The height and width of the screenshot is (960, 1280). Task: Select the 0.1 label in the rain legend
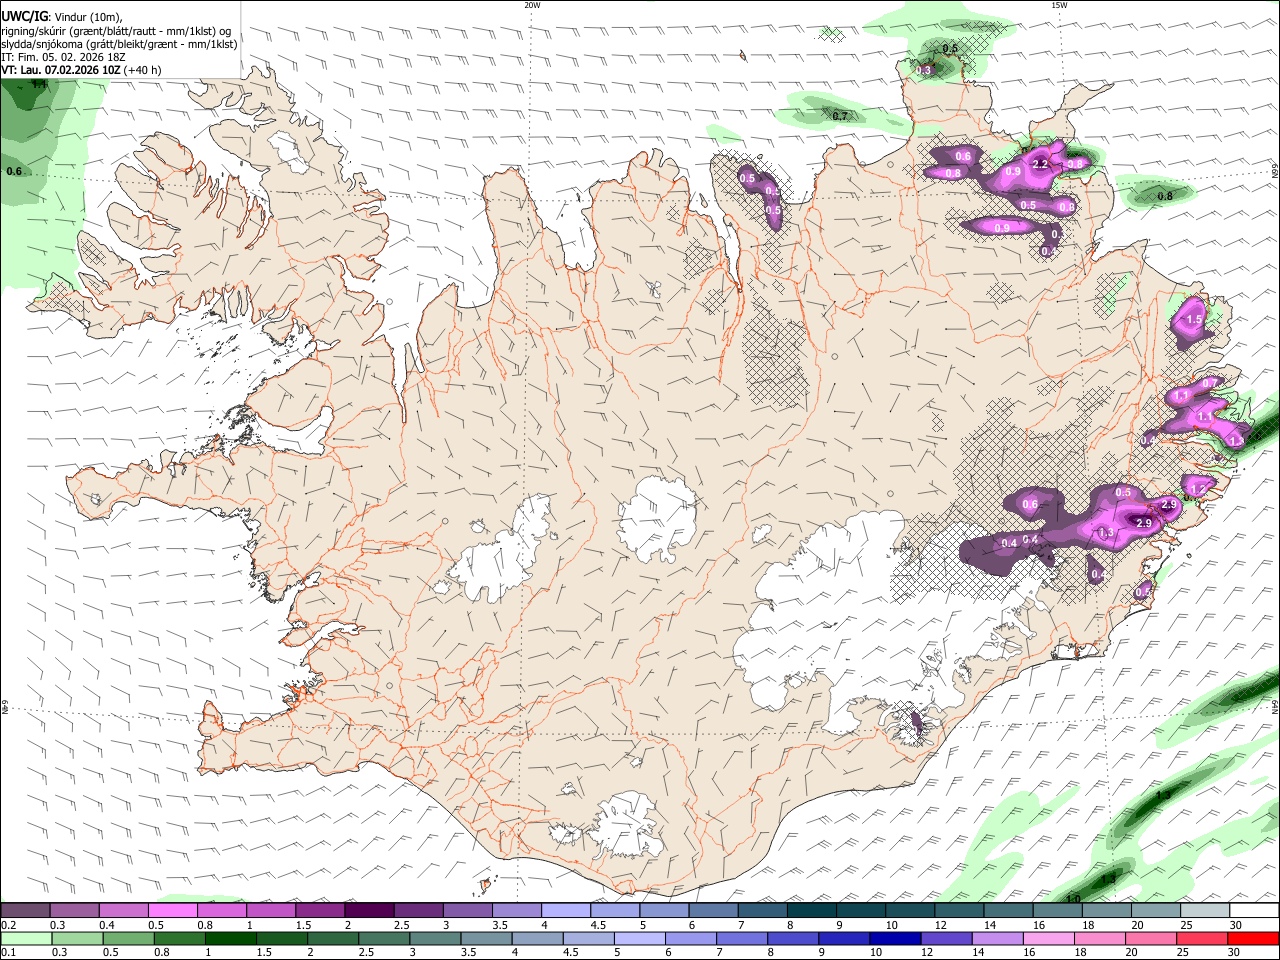(9, 953)
